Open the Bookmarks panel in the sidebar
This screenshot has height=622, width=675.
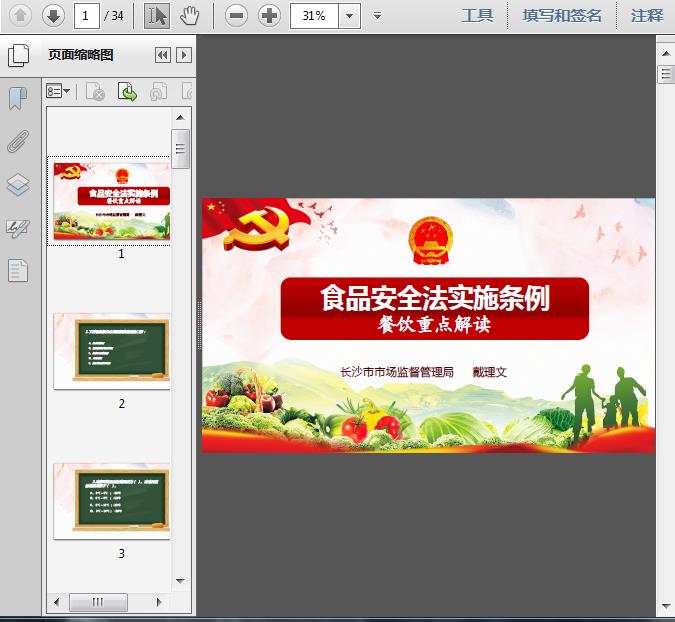(18, 98)
